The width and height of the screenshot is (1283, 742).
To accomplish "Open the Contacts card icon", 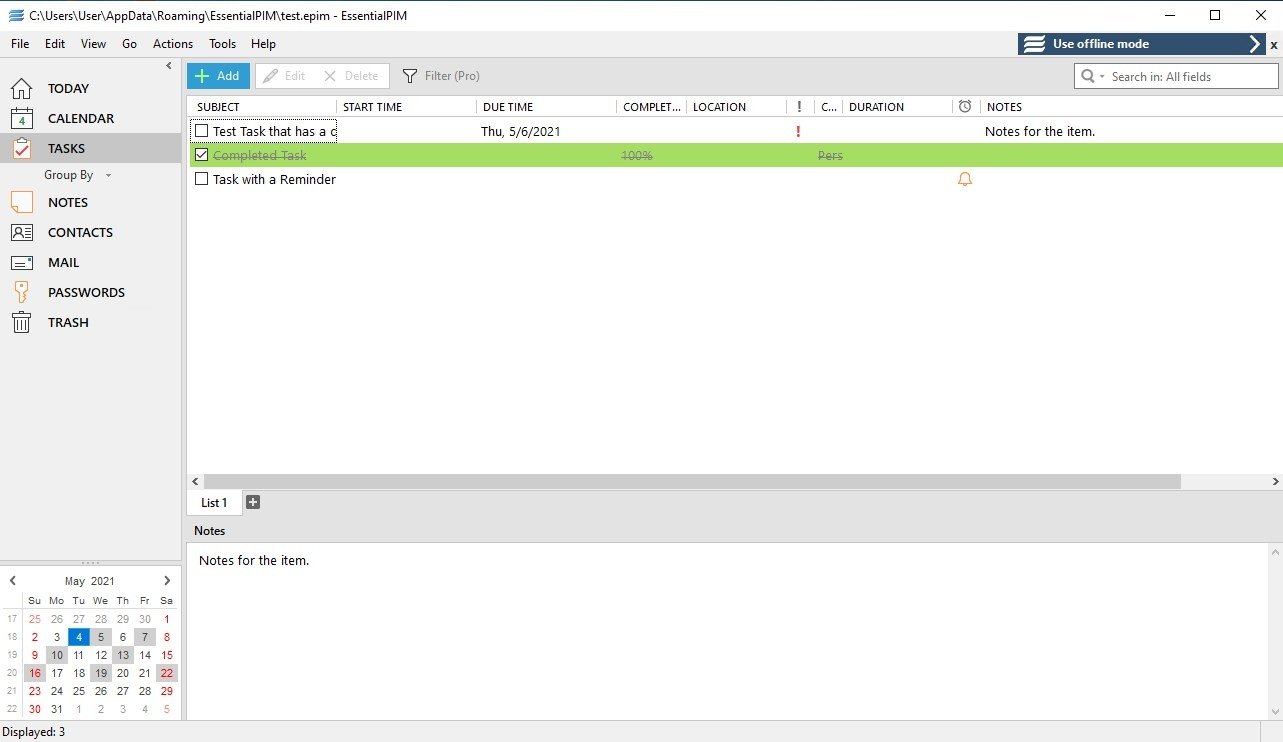I will point(21,232).
